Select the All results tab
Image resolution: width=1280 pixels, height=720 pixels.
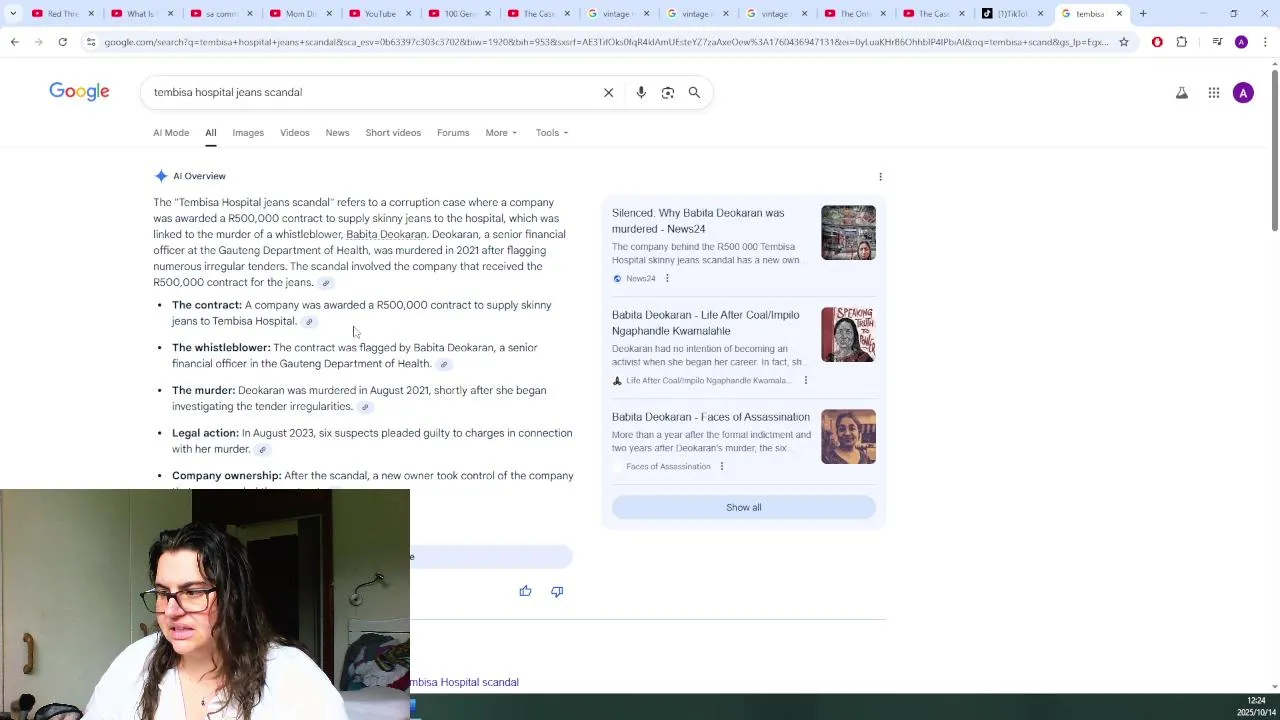[x=210, y=133]
